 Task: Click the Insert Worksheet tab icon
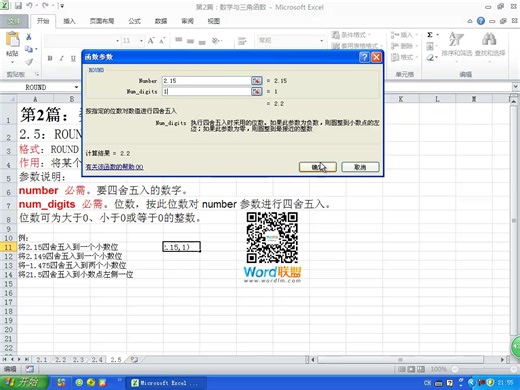pyautogui.click(x=134, y=359)
